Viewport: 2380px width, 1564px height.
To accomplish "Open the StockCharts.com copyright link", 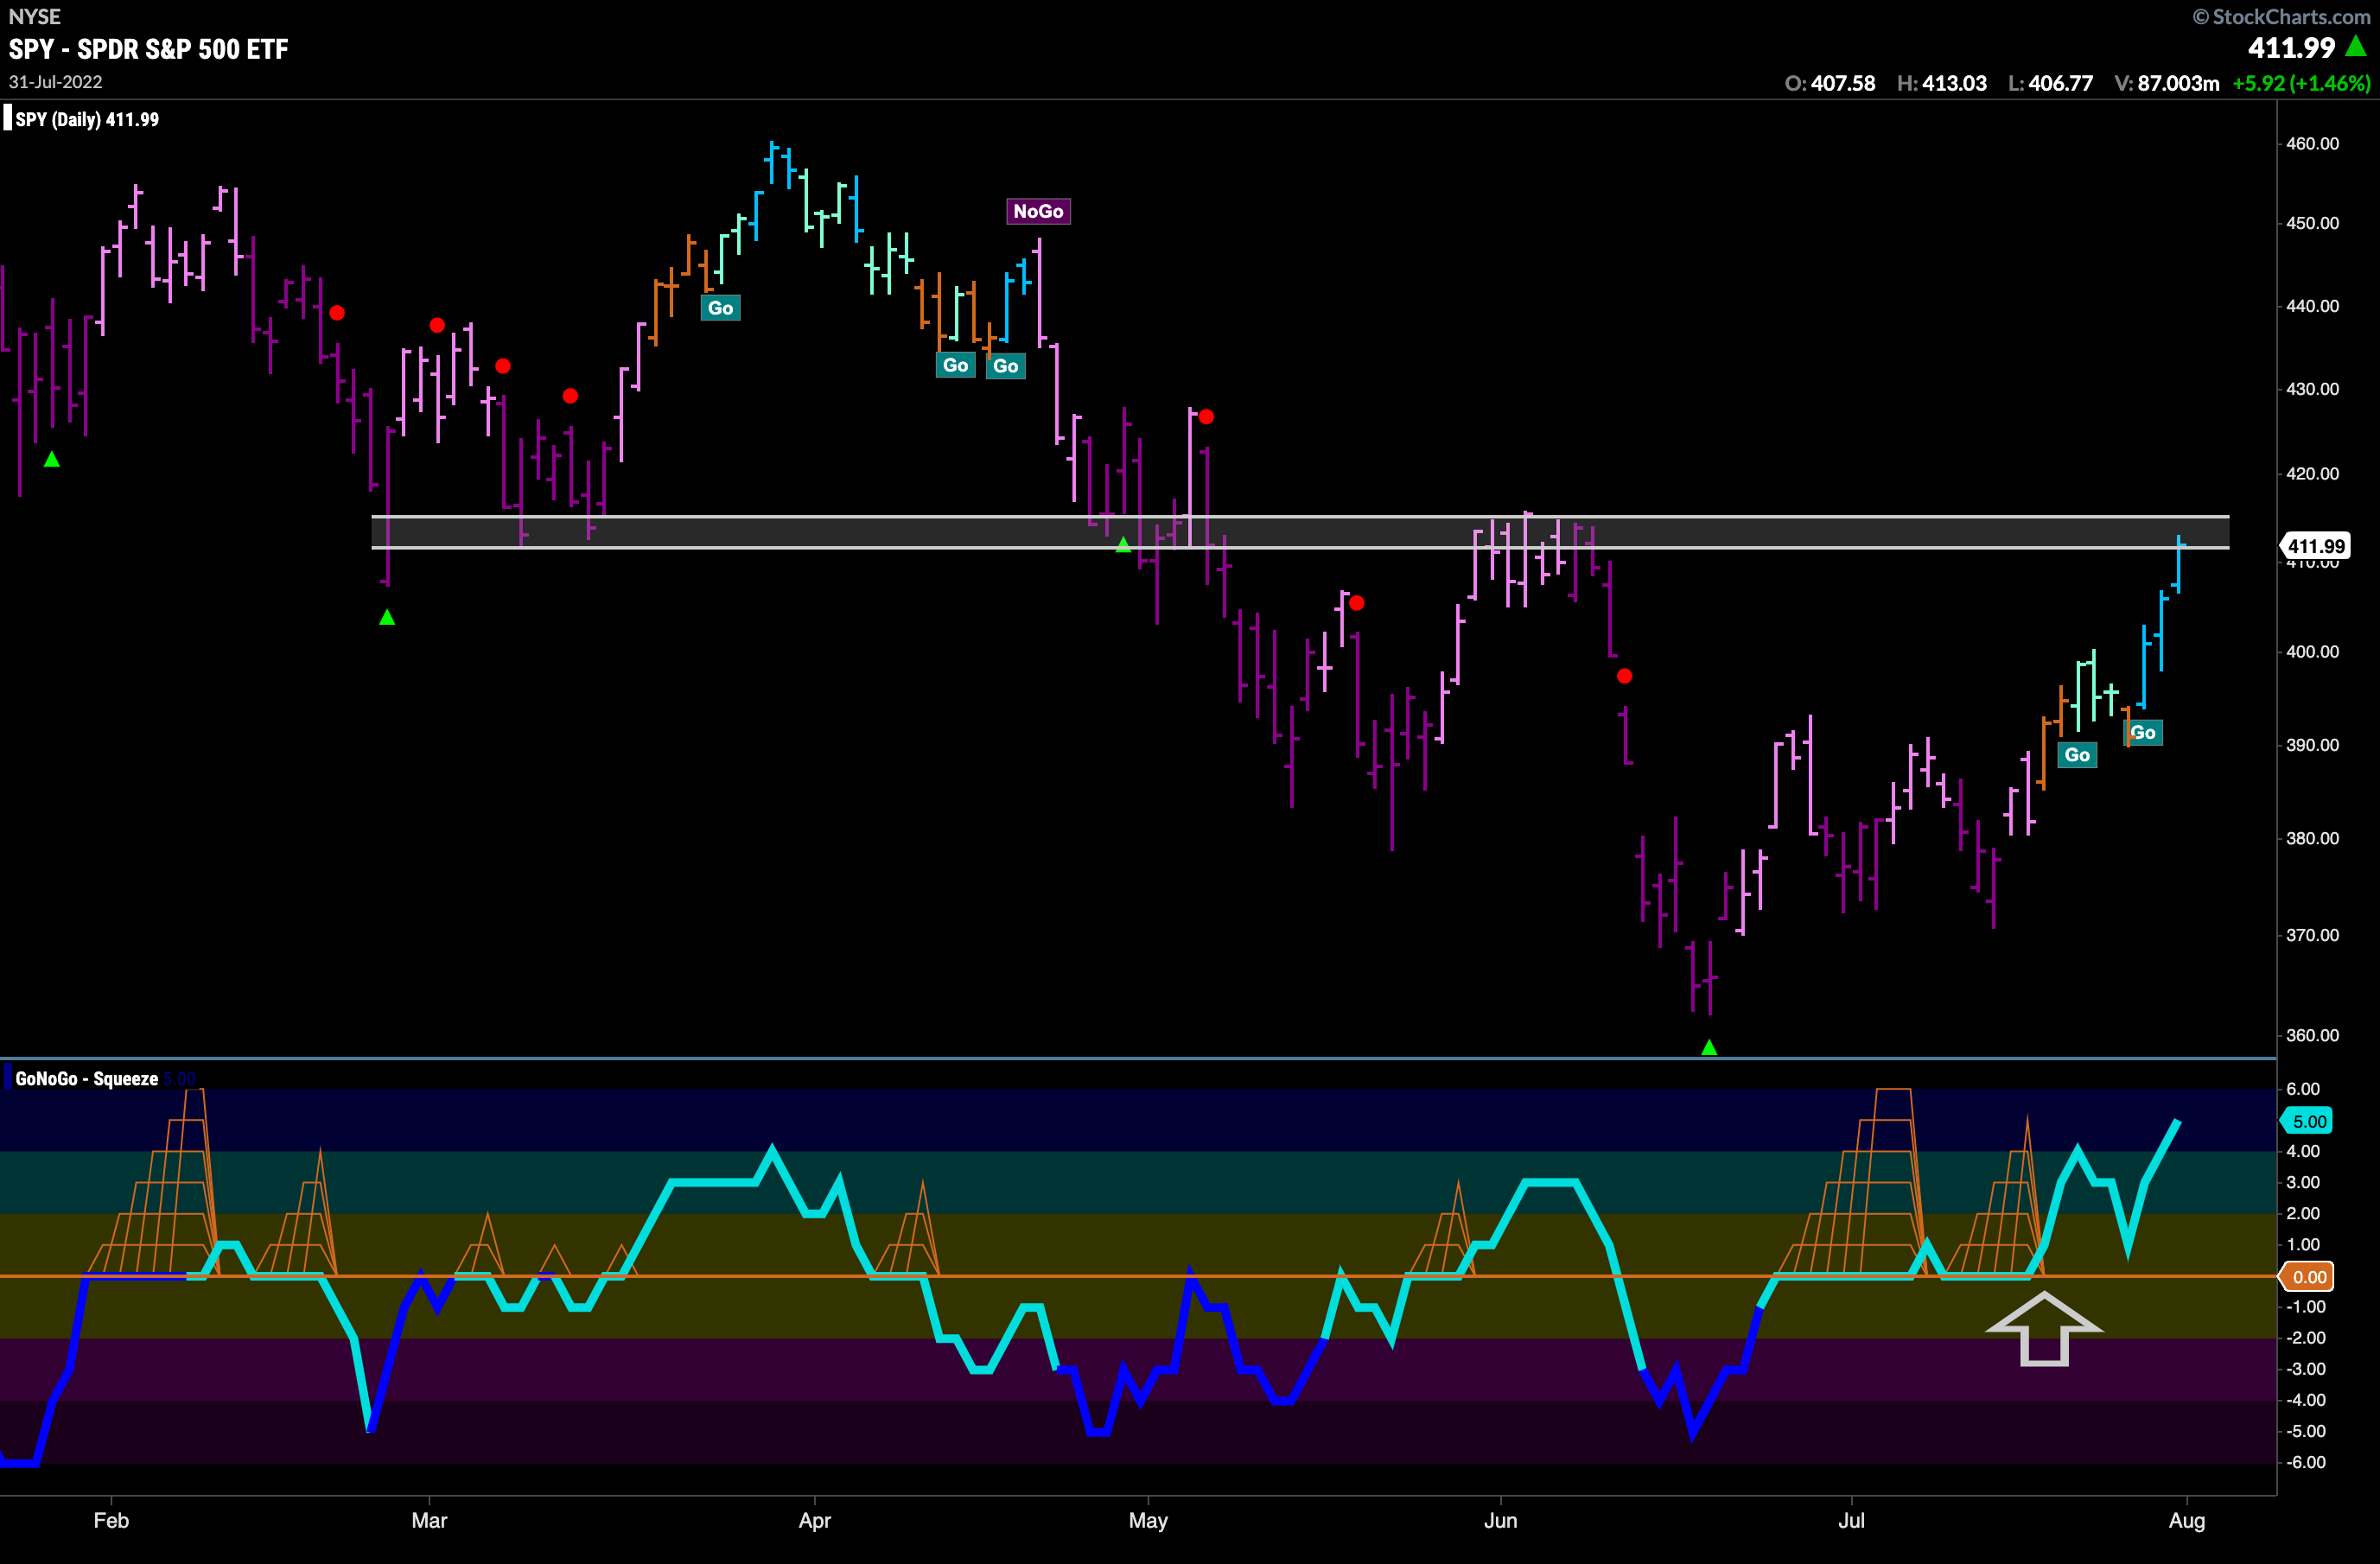I will 2281,16.
